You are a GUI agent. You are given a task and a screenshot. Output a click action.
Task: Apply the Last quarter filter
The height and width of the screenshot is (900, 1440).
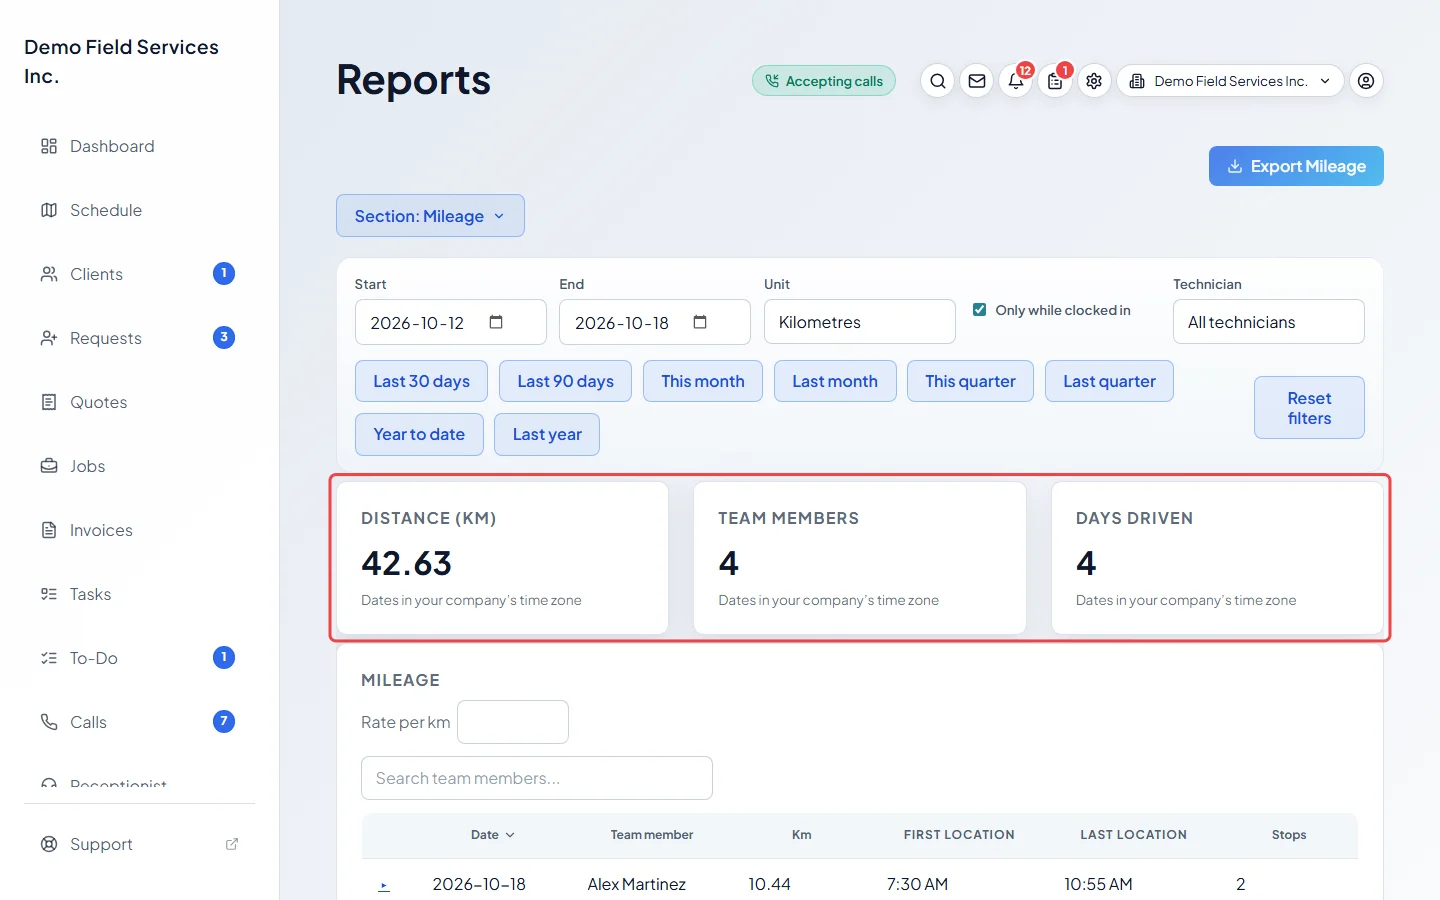point(1109,381)
